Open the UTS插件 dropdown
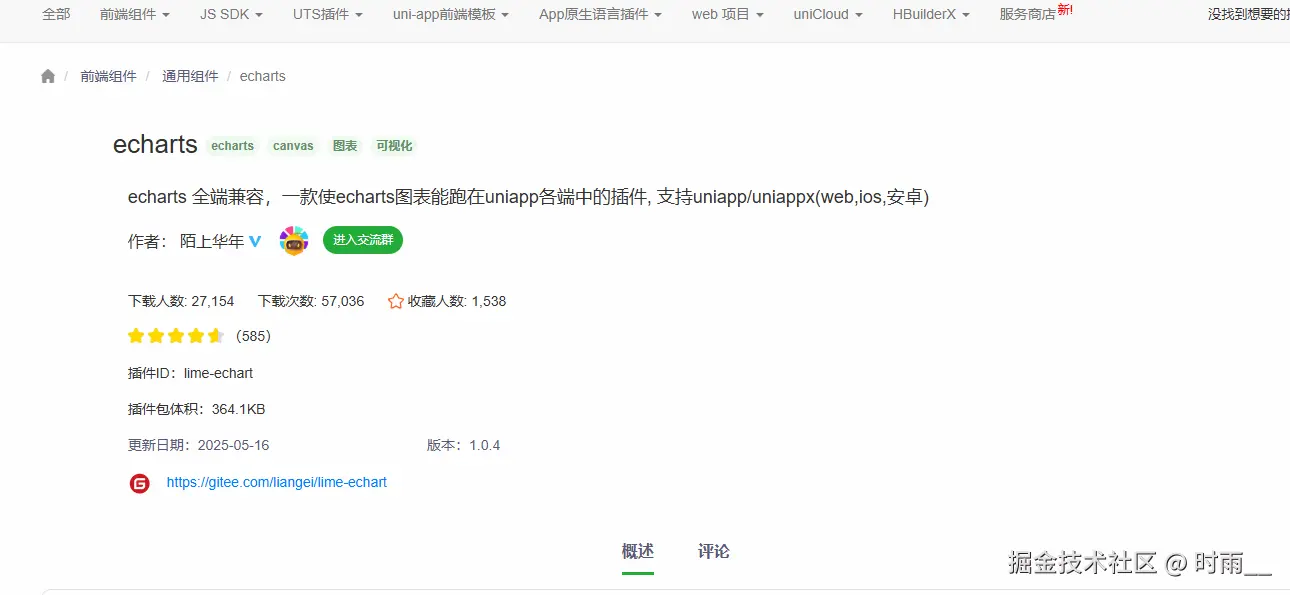Viewport: 1290px width, 595px height. click(328, 14)
